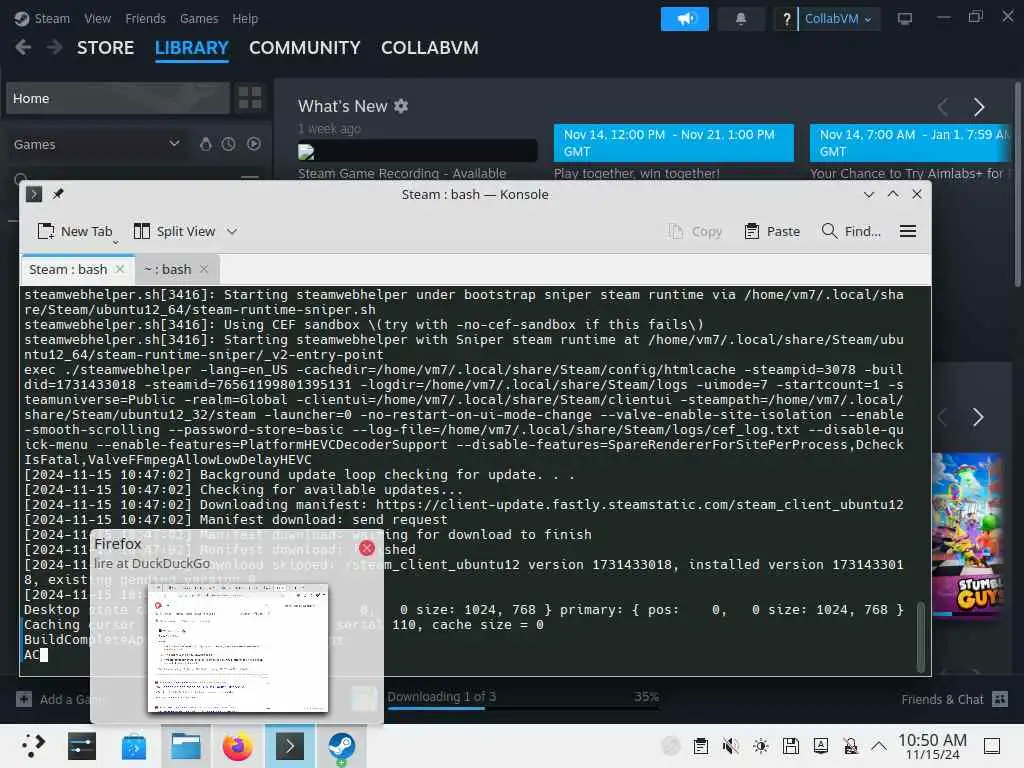The image size is (1024, 768).
Task: Click the Konsole terminal window menu icon
Action: click(34, 194)
